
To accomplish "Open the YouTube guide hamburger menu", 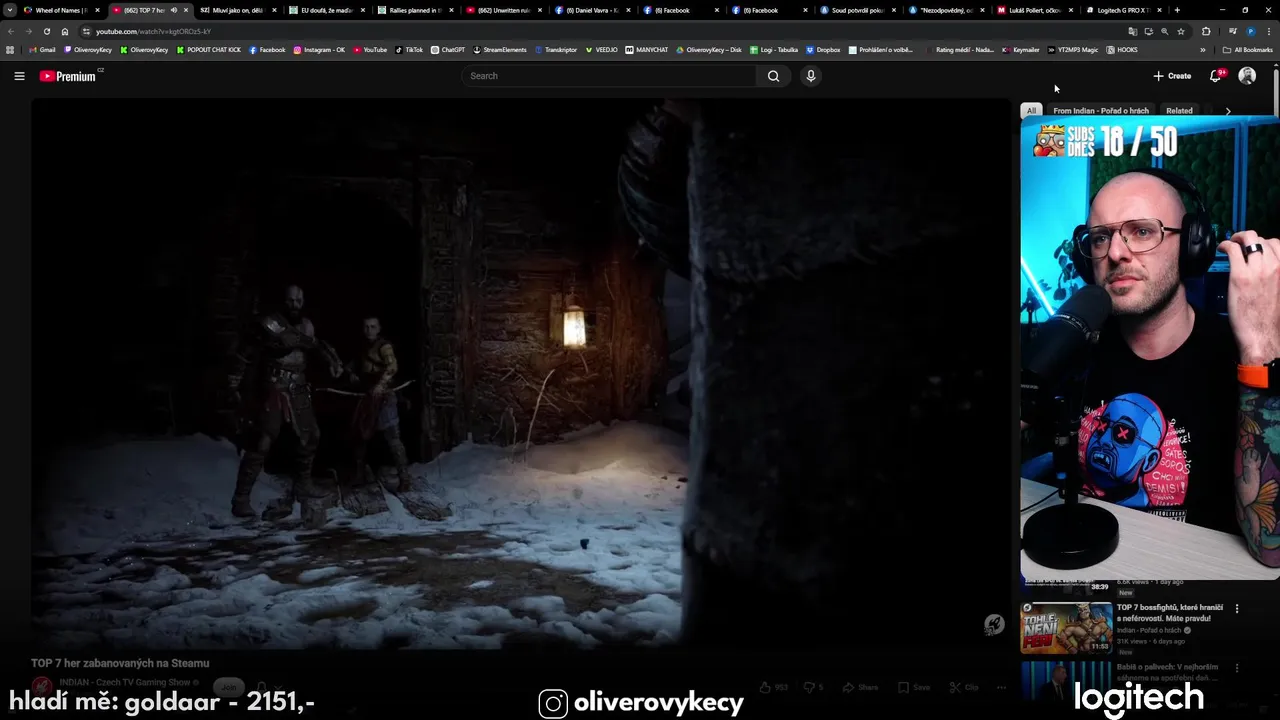I will pos(19,76).
